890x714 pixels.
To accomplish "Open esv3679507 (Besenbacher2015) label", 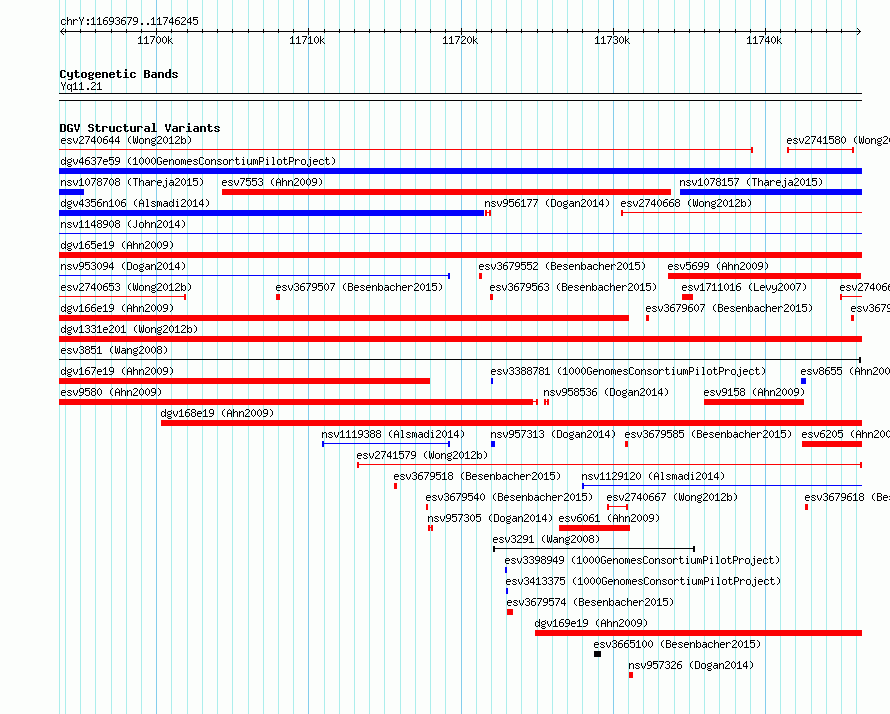I will 359,287.
